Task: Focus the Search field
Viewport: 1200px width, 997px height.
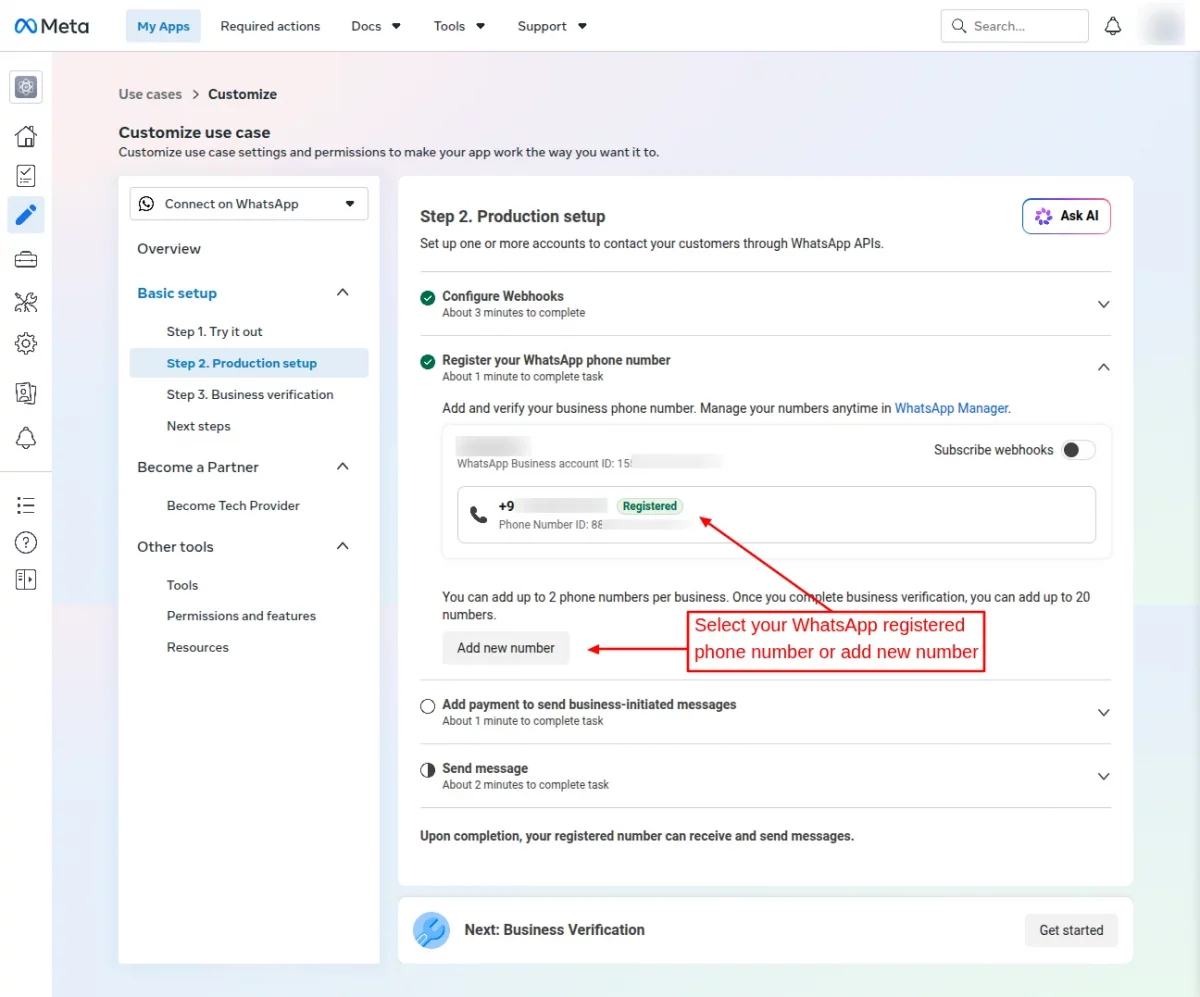Action: pyautogui.click(x=1014, y=26)
